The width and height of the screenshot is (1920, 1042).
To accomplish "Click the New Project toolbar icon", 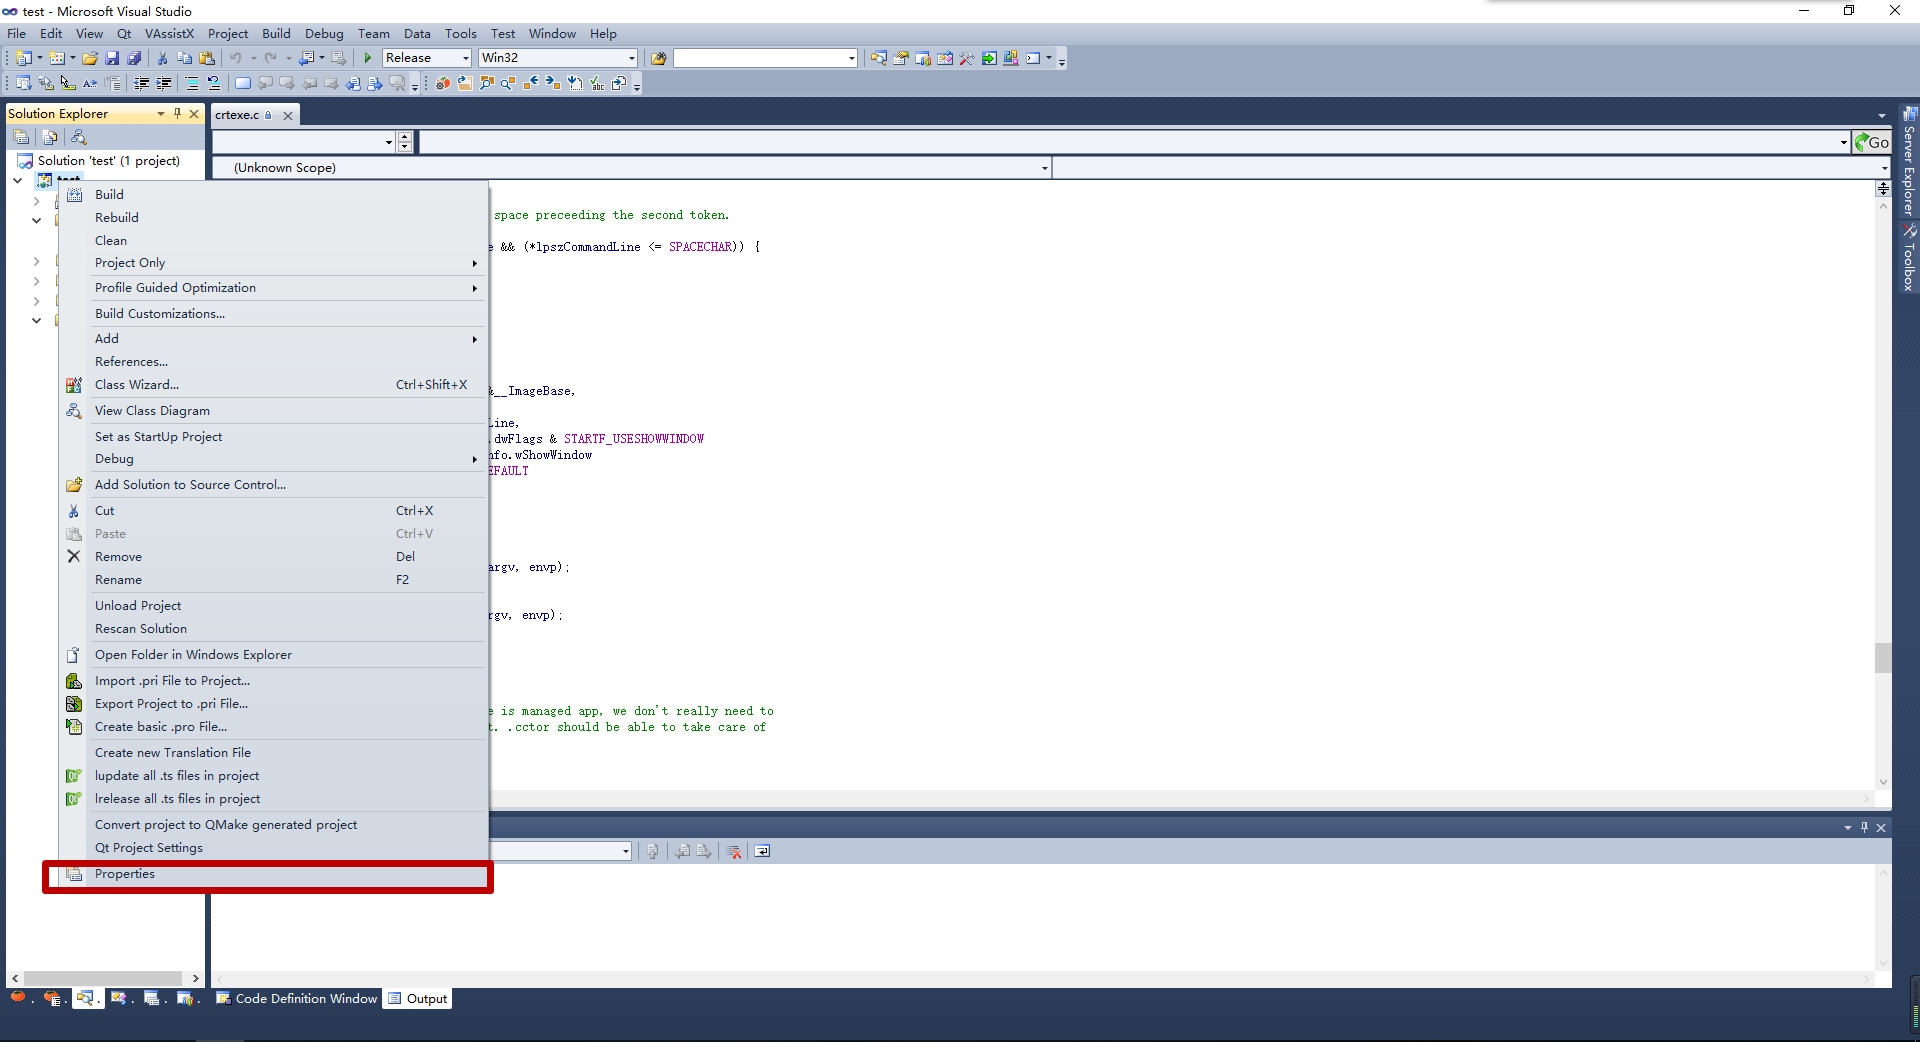I will pyautogui.click(x=24, y=58).
